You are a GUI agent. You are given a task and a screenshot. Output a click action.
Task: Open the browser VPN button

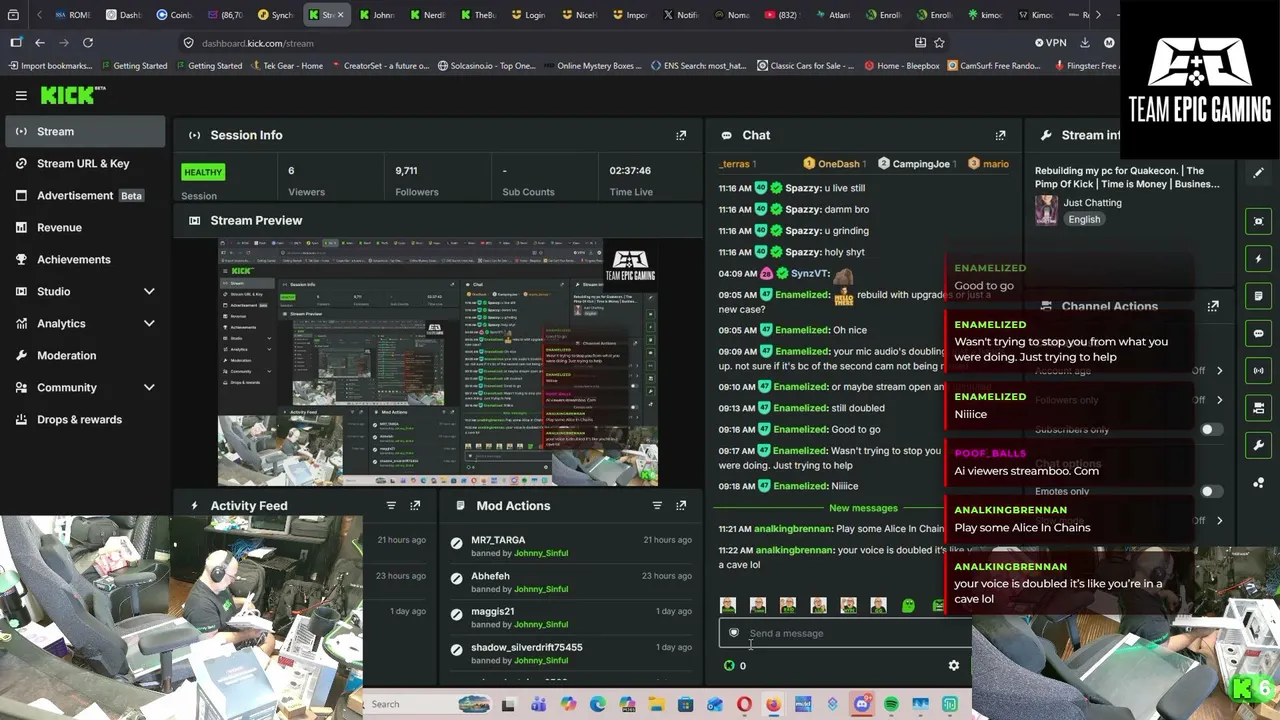(1051, 43)
